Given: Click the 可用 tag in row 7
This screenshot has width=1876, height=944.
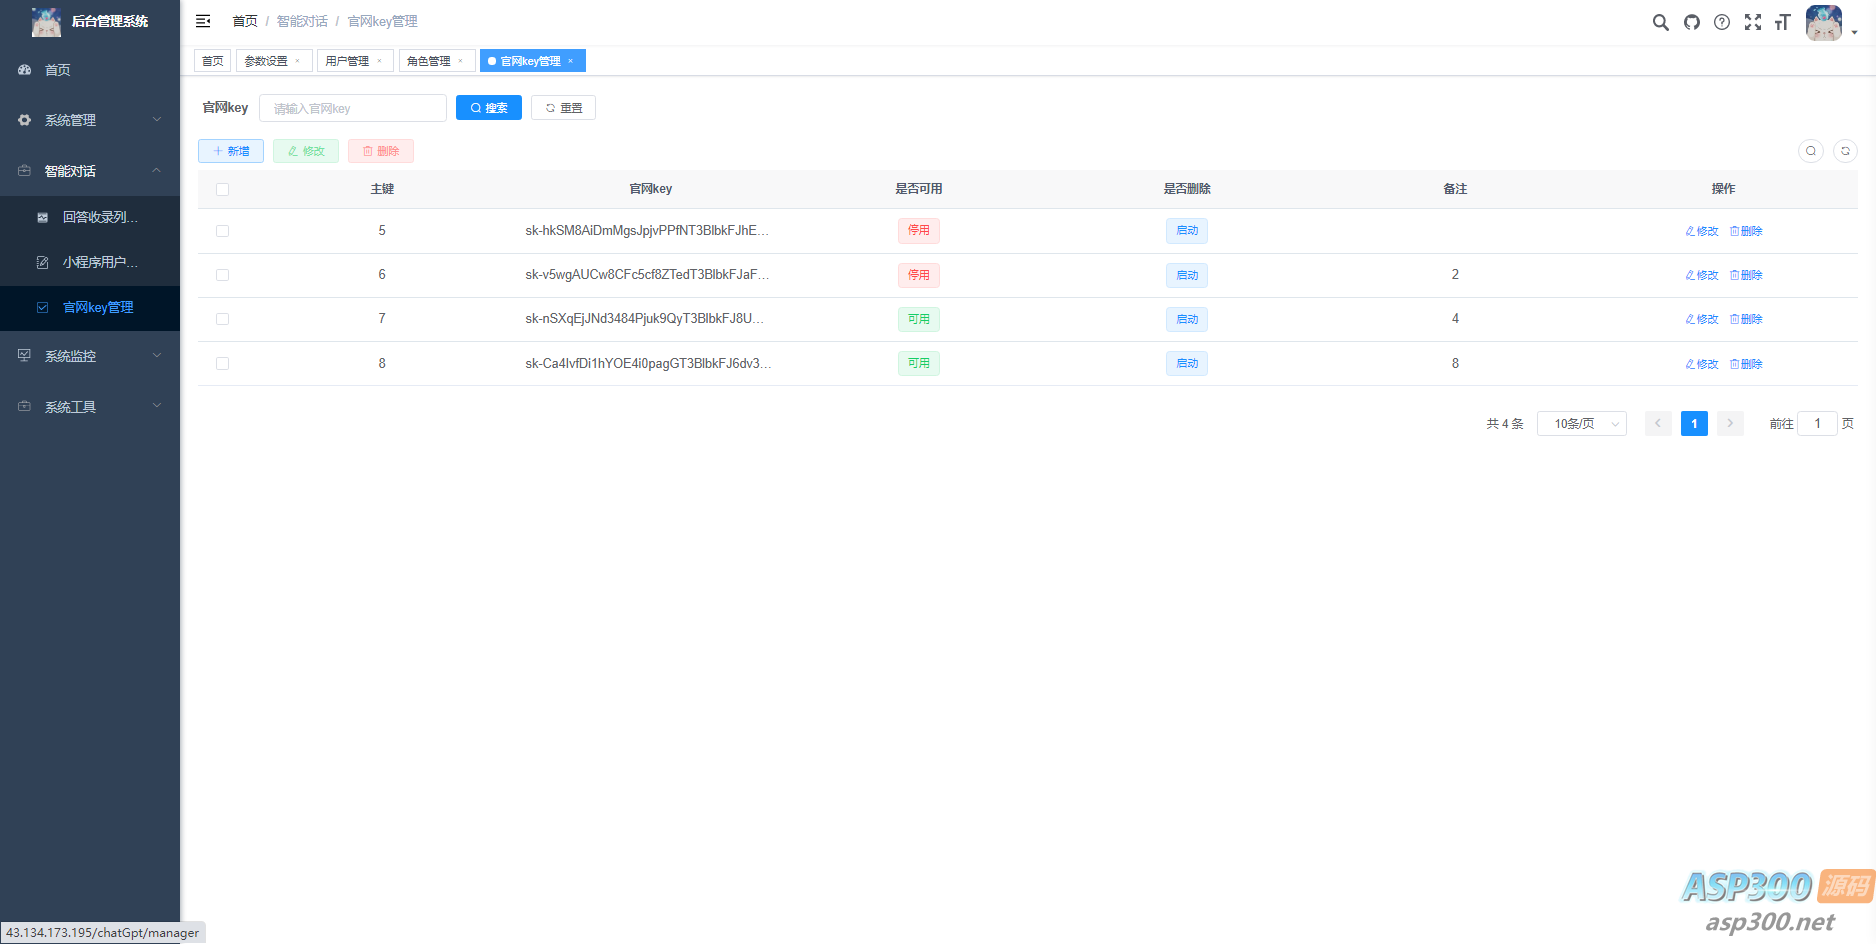Looking at the screenshot, I should [919, 319].
